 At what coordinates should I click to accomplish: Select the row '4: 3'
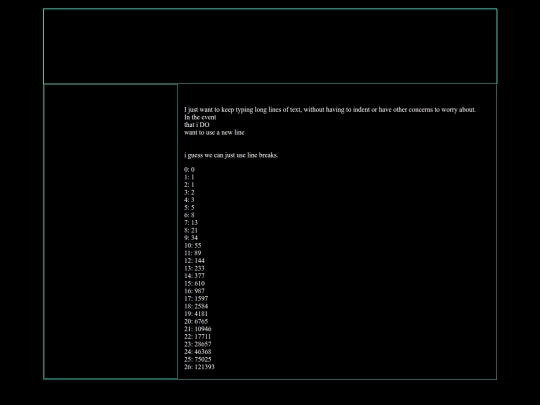coord(189,200)
